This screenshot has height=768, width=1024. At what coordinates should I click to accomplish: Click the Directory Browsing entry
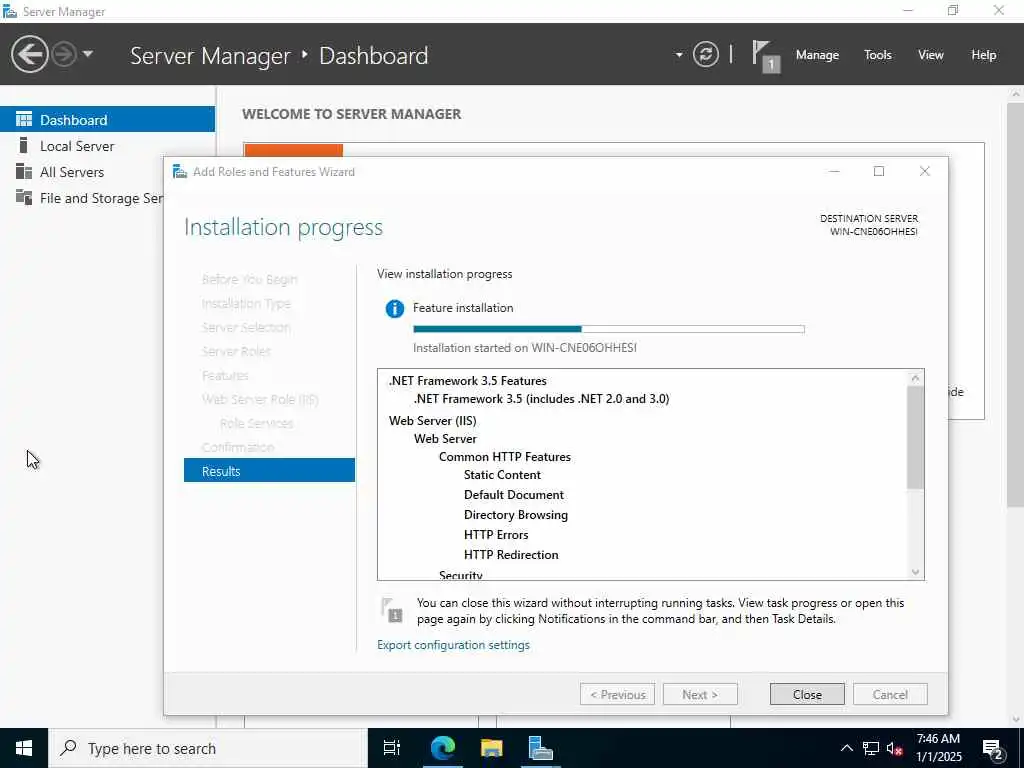point(516,515)
